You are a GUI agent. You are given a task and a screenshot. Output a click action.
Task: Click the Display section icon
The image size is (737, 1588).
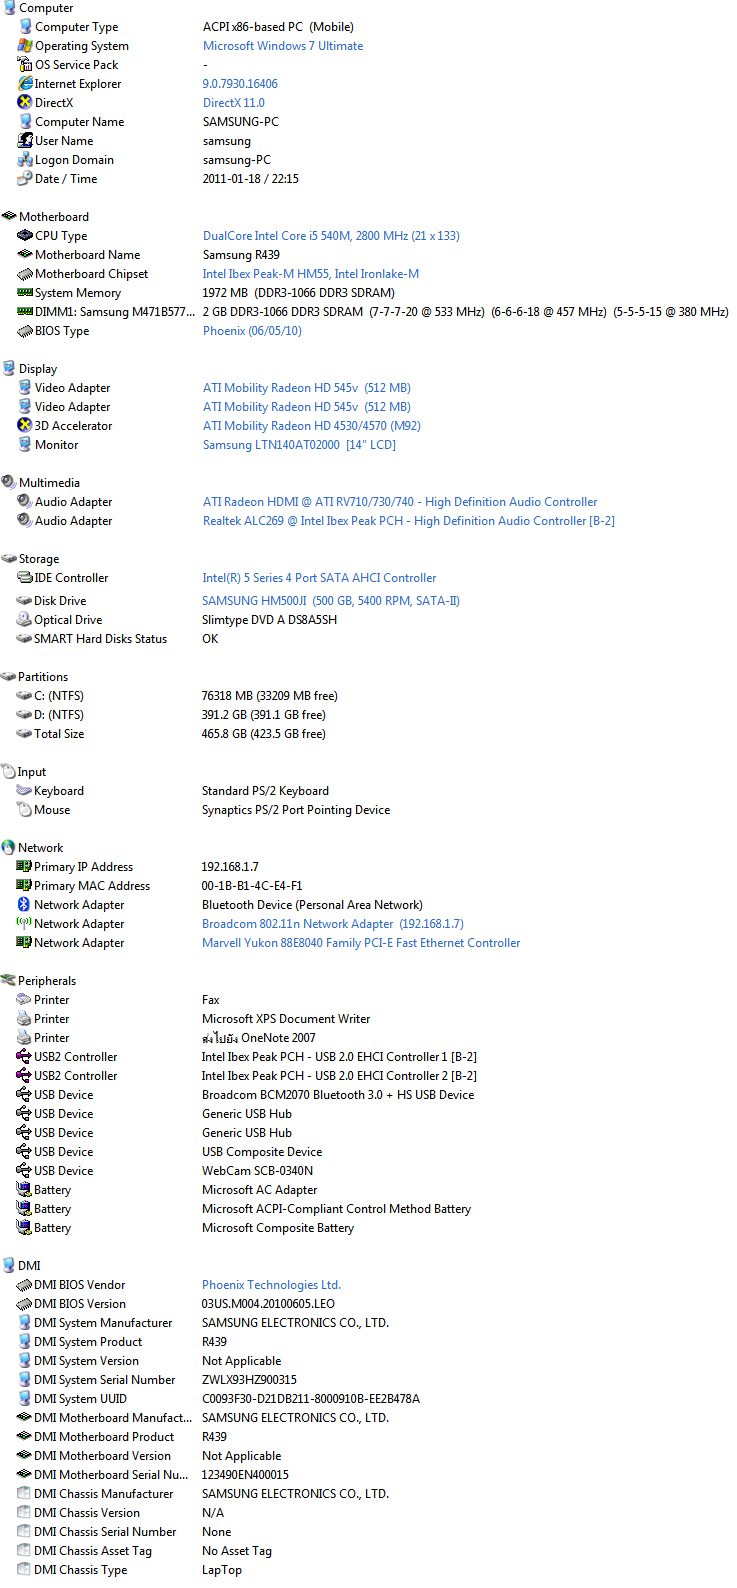[x=9, y=369]
